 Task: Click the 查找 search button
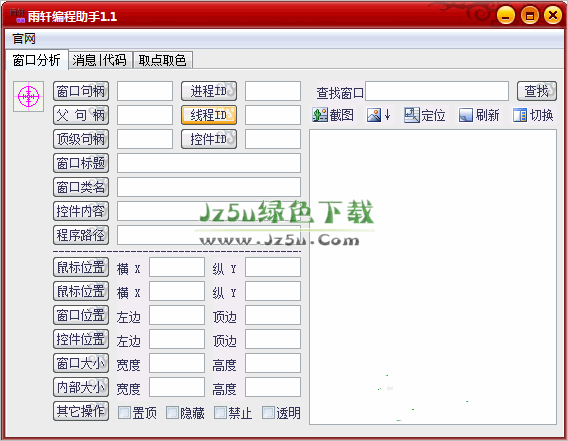[536, 91]
